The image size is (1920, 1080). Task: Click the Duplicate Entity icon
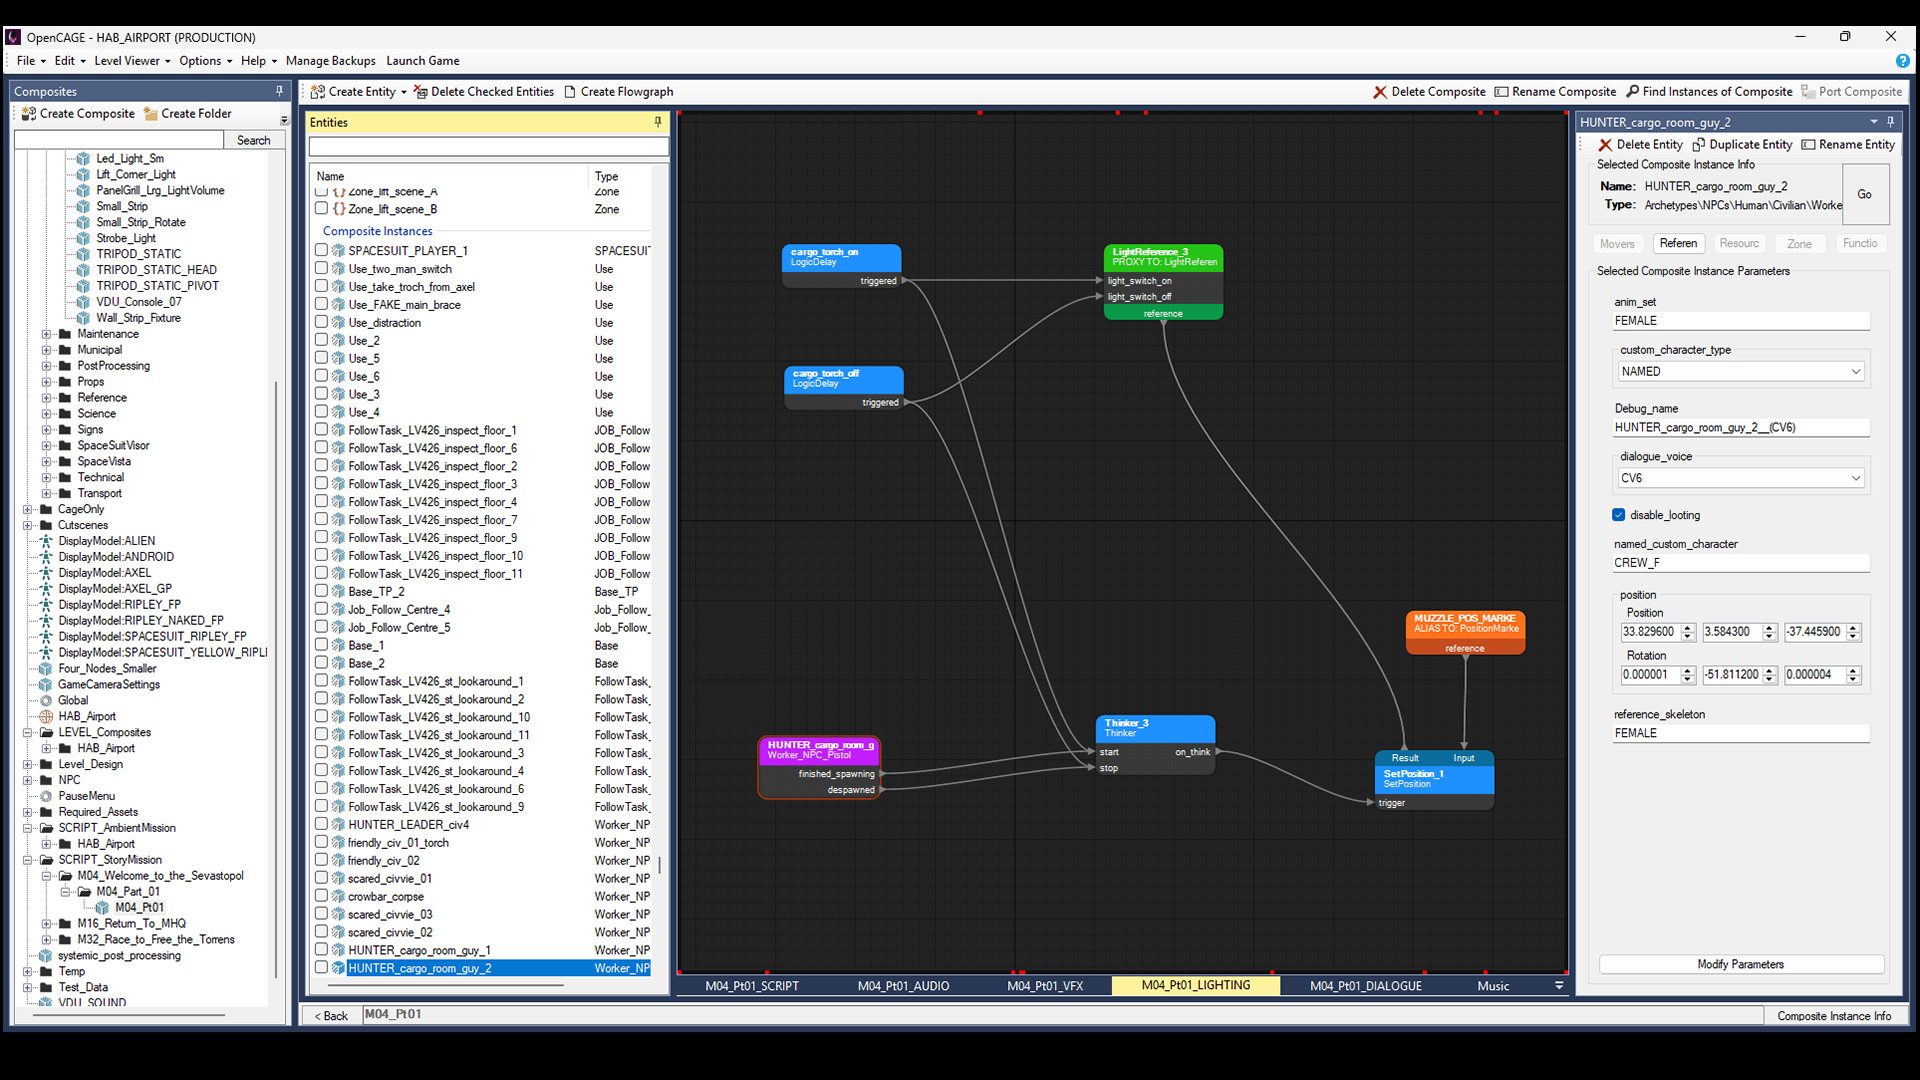tap(1699, 145)
